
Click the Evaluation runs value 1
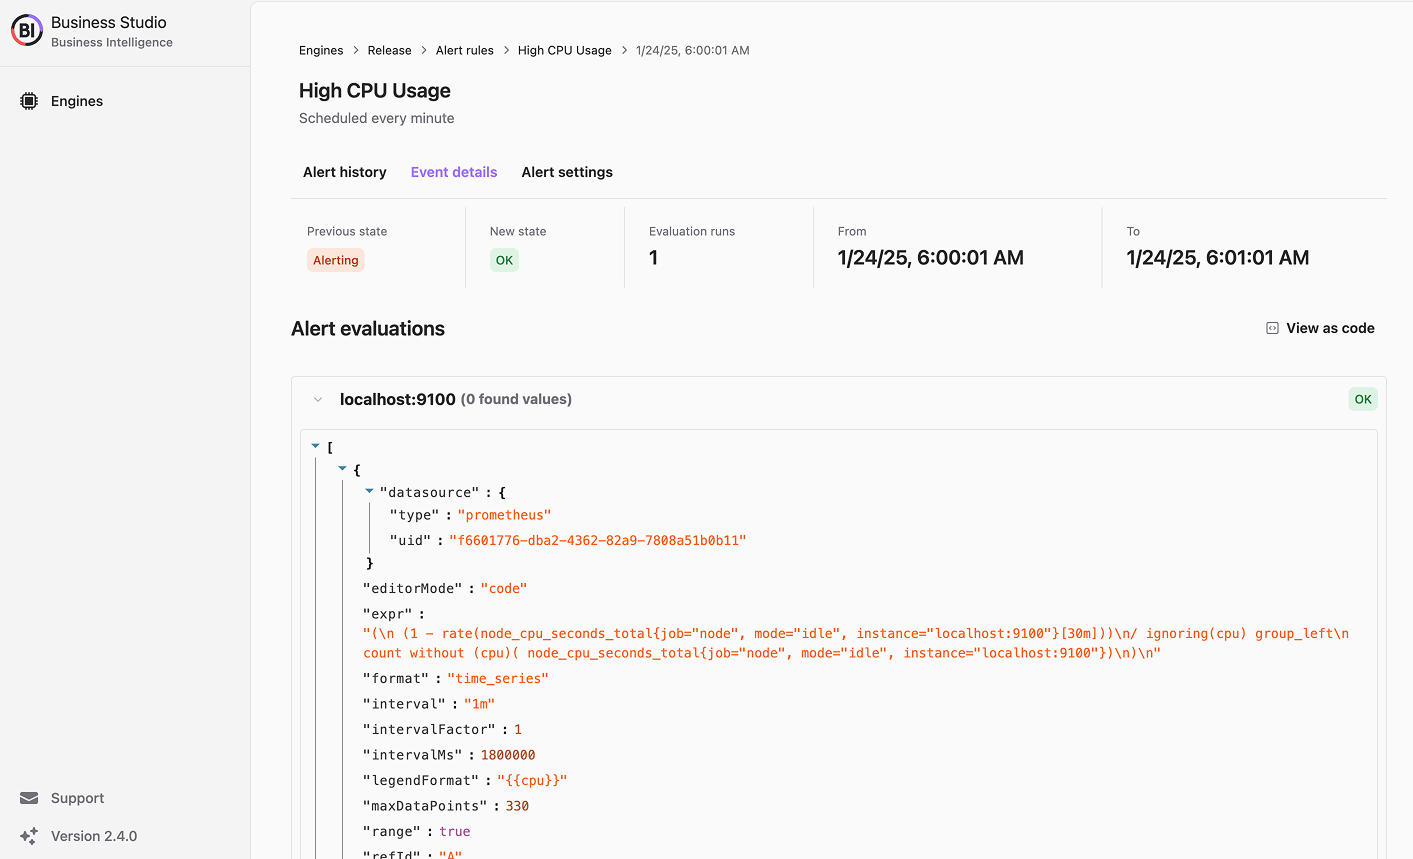[x=654, y=258]
